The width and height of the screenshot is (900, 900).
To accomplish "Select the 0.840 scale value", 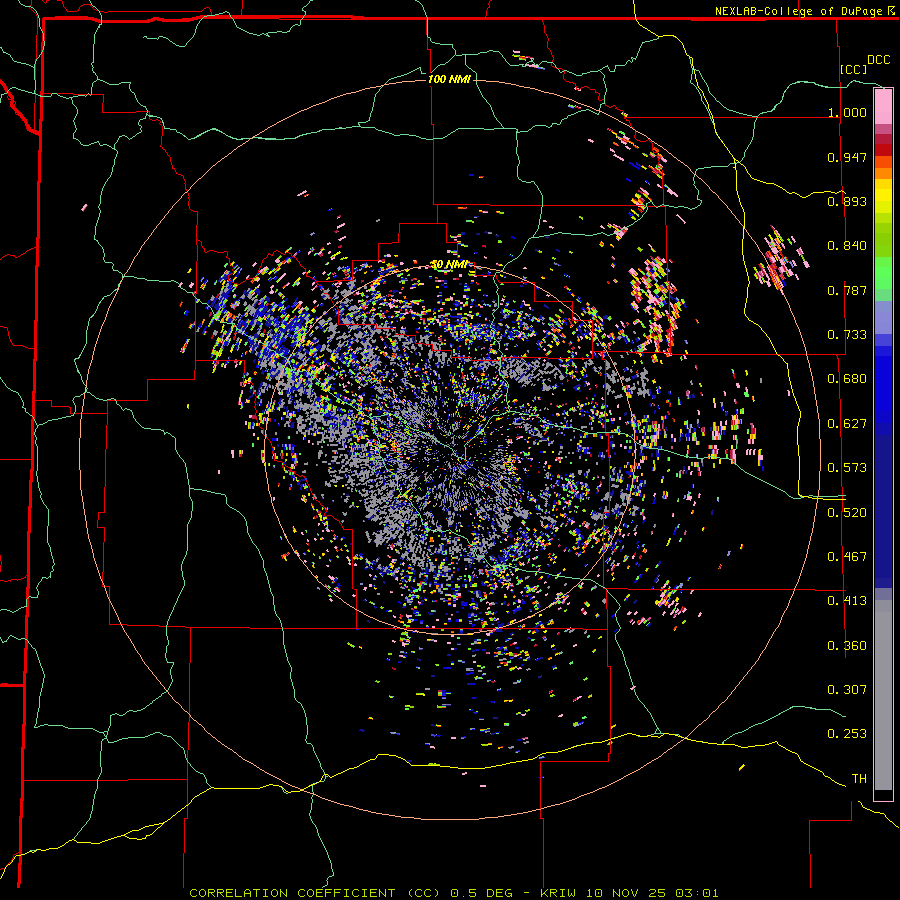I will coord(847,246).
